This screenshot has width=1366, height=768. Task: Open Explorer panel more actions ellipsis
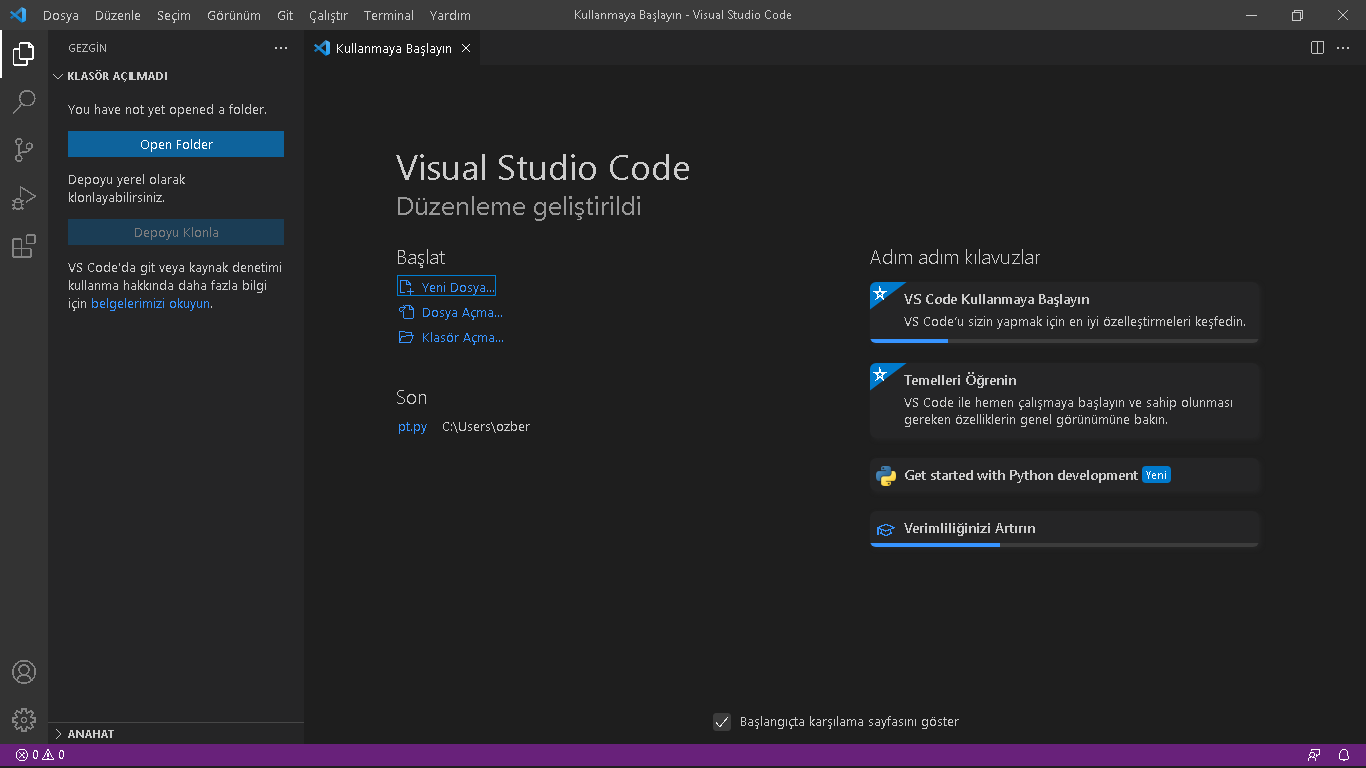click(x=281, y=48)
